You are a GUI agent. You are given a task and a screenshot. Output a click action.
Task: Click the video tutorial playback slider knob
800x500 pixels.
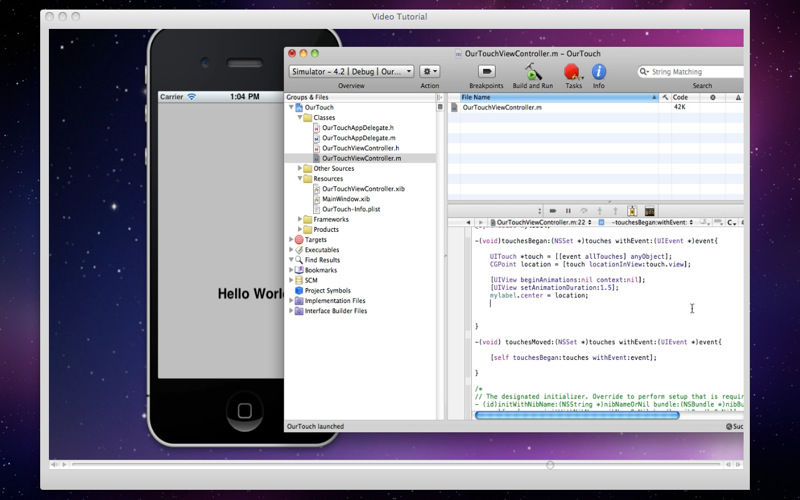(x=549, y=465)
